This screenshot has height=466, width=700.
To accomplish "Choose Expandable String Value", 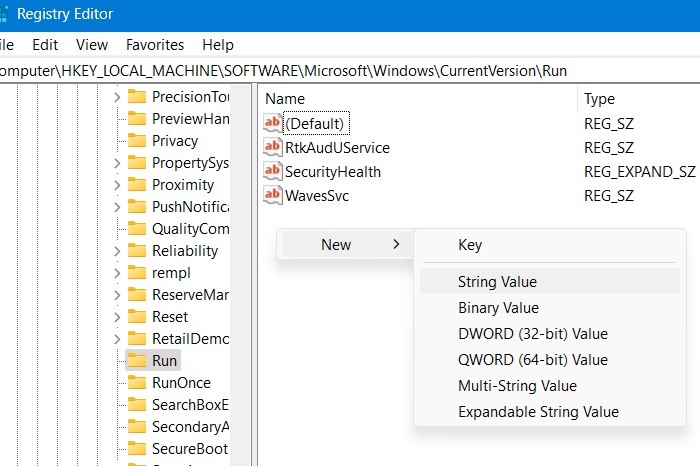I will click(550, 411).
